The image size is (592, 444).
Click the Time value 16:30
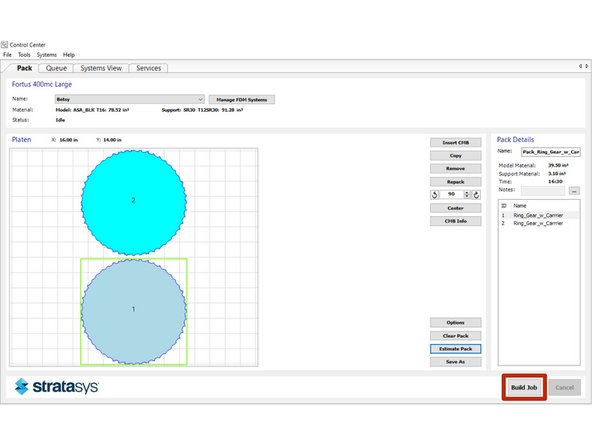pyautogui.click(x=555, y=182)
